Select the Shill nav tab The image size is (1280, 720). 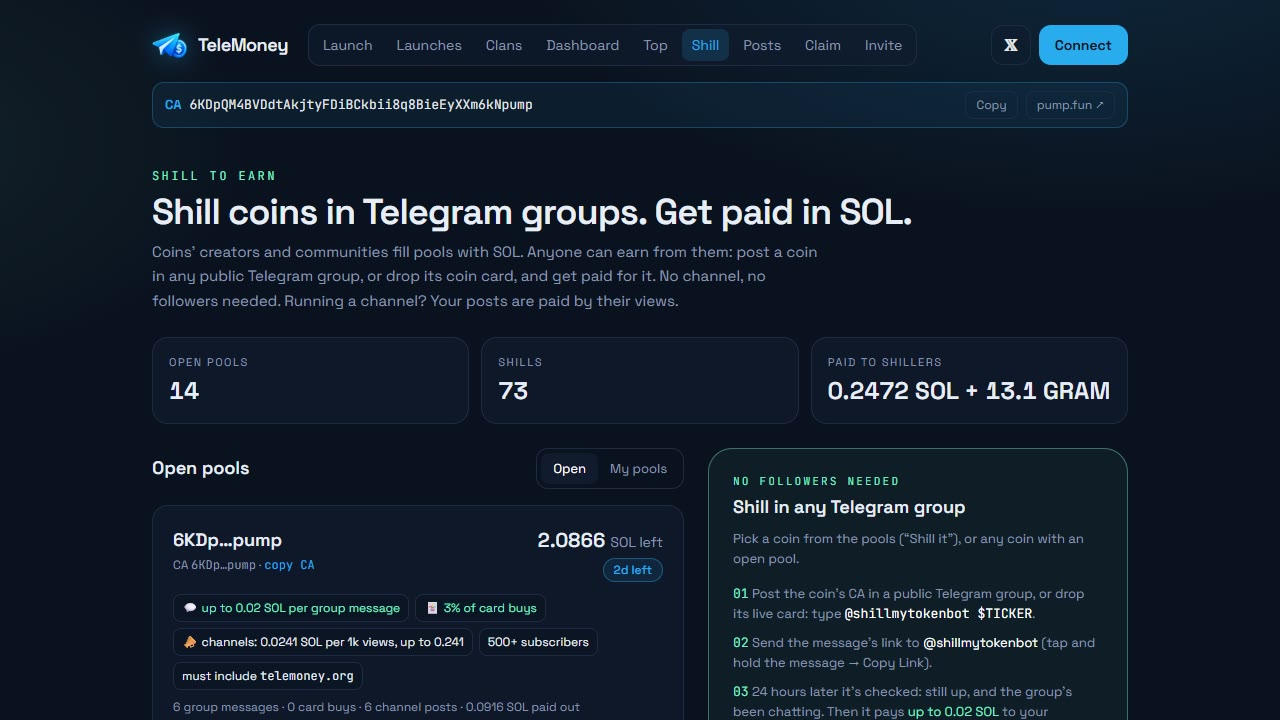coord(705,45)
